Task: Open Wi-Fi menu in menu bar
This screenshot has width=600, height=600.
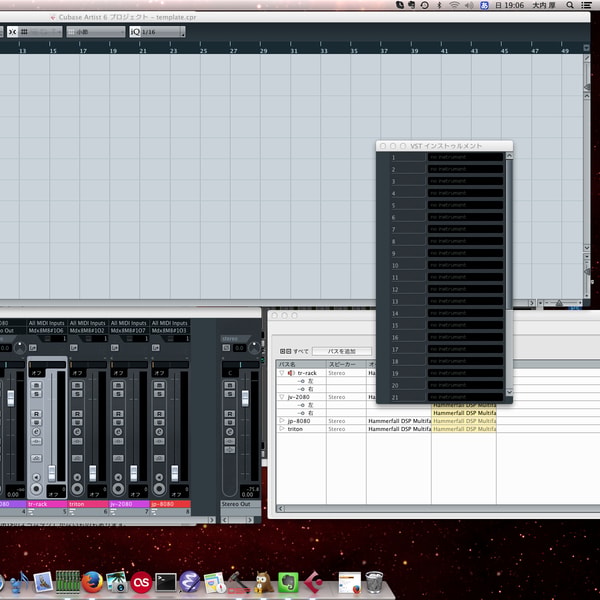Action: click(x=454, y=5)
